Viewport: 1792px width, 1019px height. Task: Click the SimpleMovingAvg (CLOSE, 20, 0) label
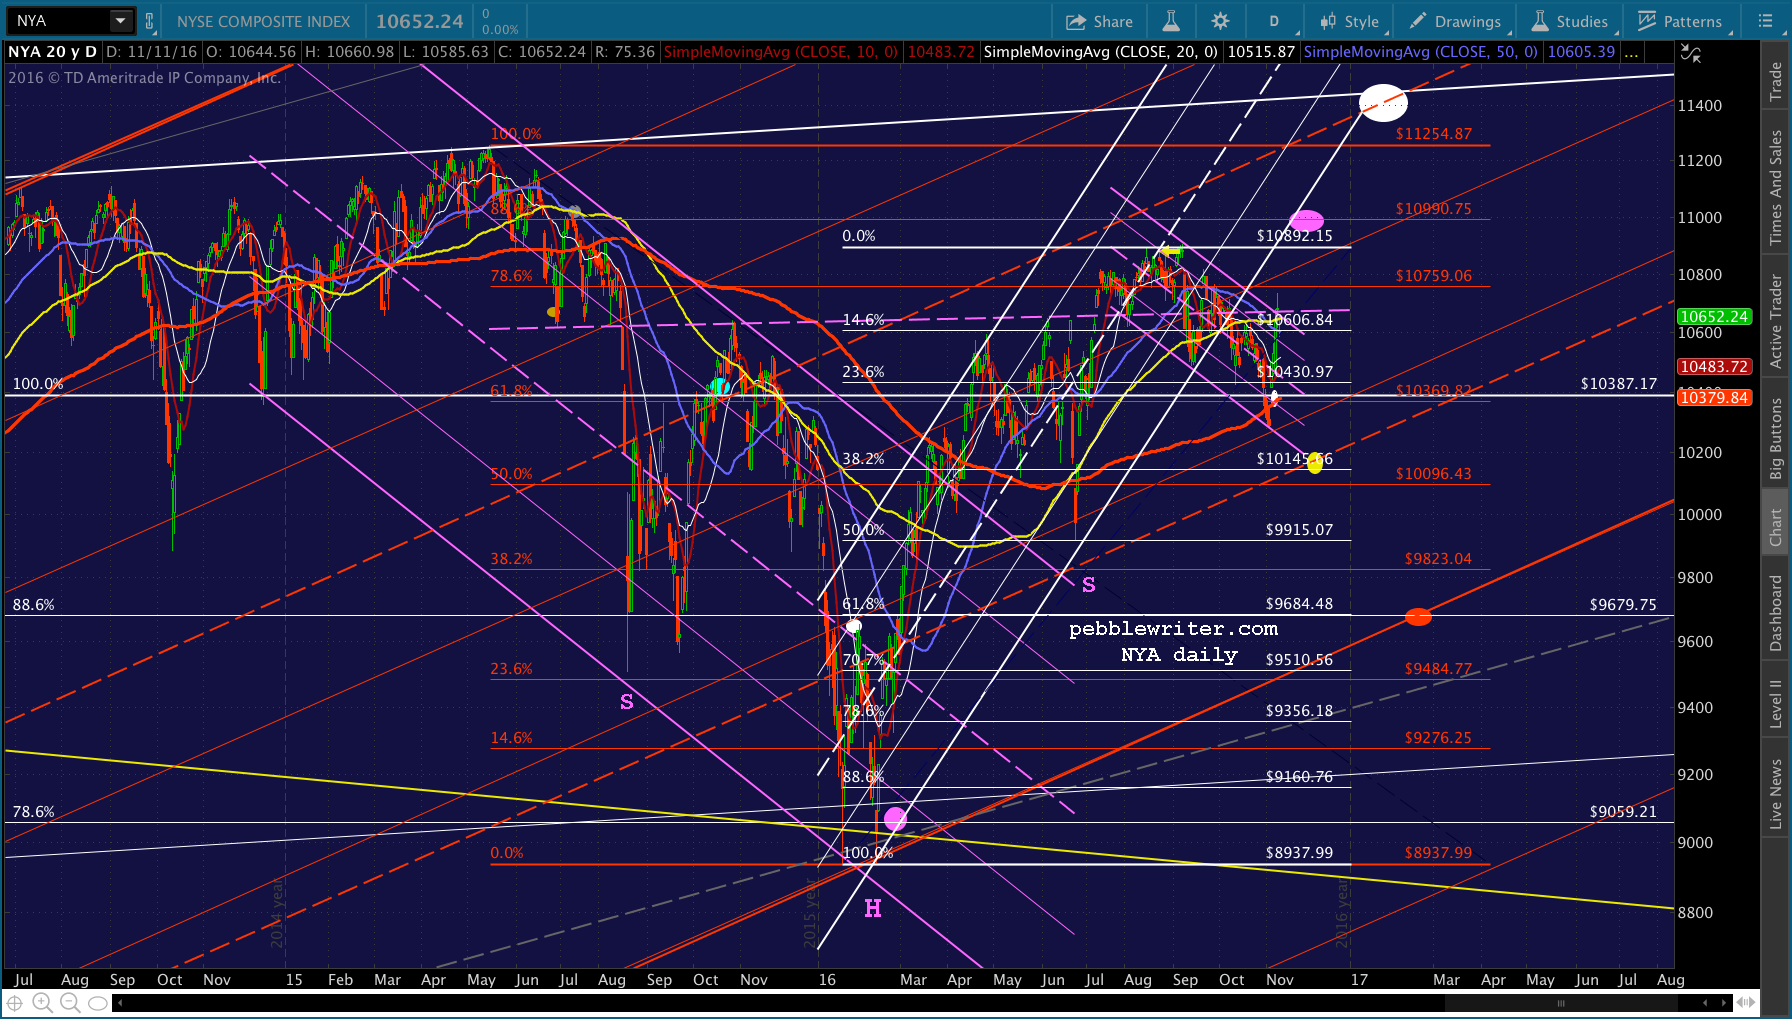[1101, 52]
